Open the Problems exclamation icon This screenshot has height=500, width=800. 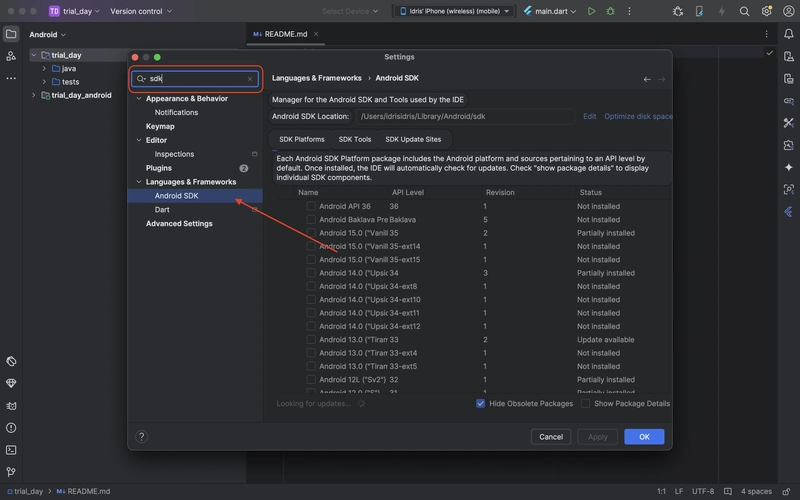11,428
